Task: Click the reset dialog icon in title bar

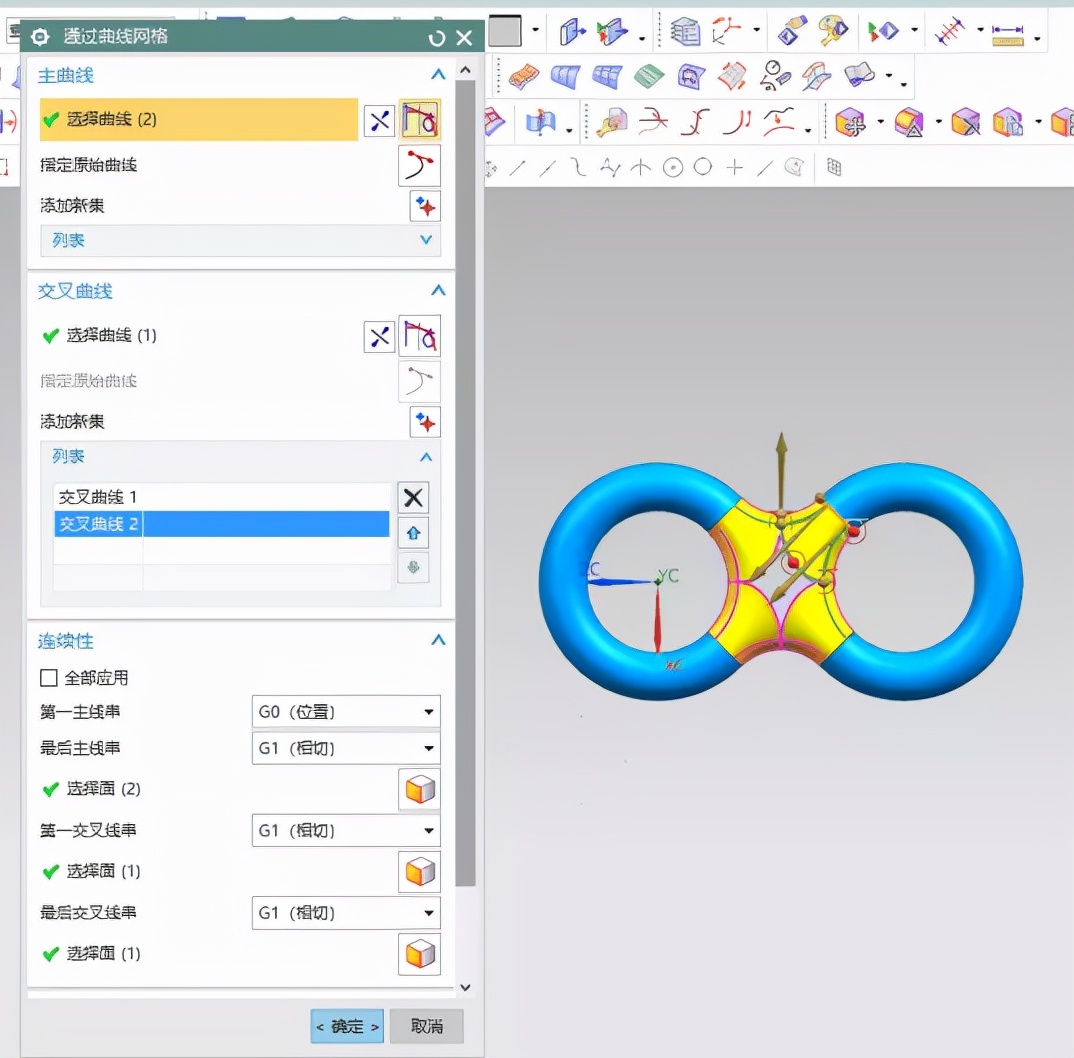Action: click(436, 38)
